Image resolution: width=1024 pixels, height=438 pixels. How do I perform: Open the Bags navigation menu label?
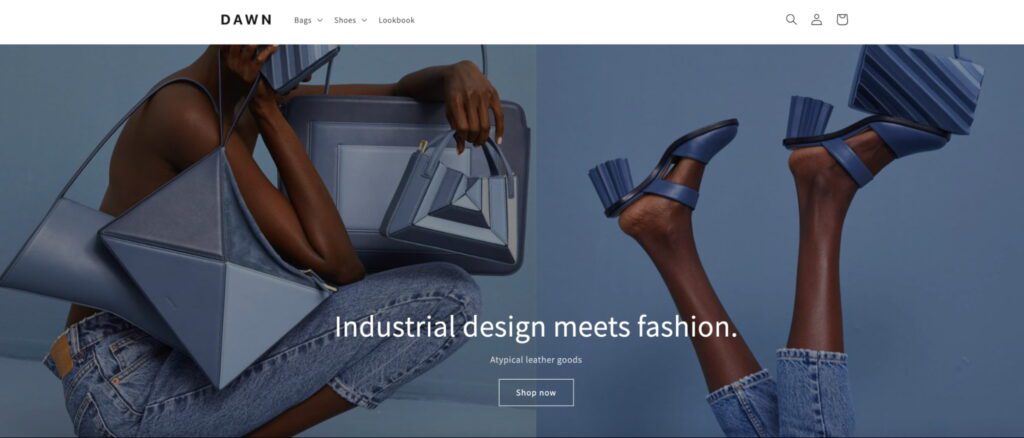coord(302,20)
